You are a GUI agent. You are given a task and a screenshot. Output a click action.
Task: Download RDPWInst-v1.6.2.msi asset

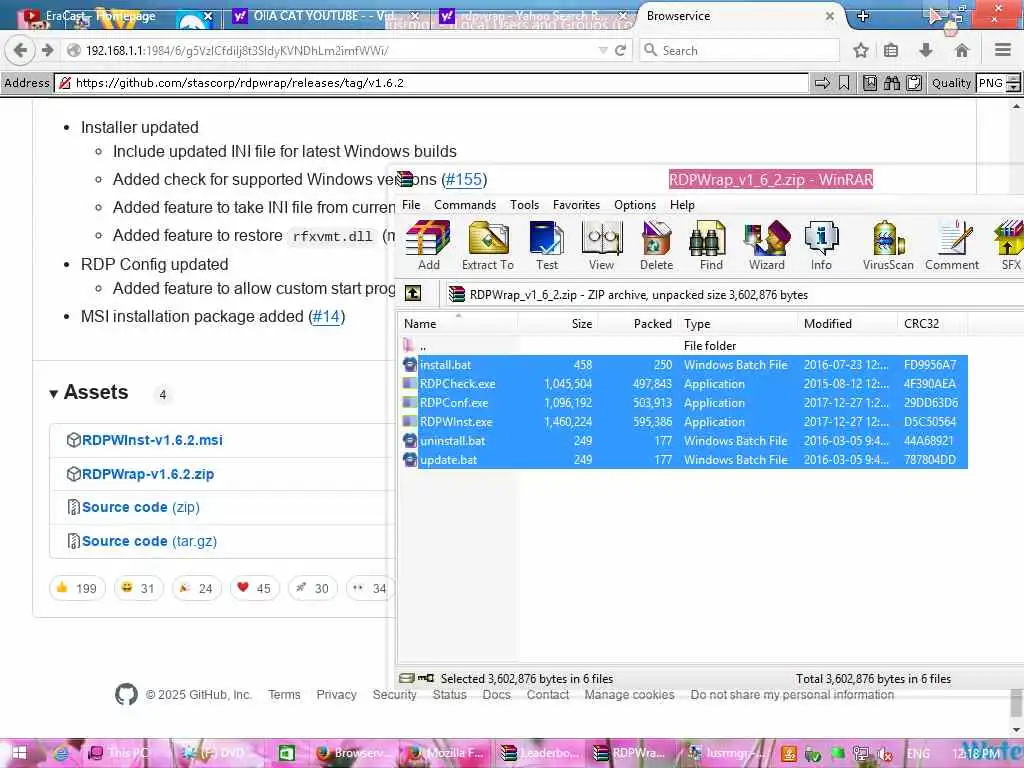[152, 440]
